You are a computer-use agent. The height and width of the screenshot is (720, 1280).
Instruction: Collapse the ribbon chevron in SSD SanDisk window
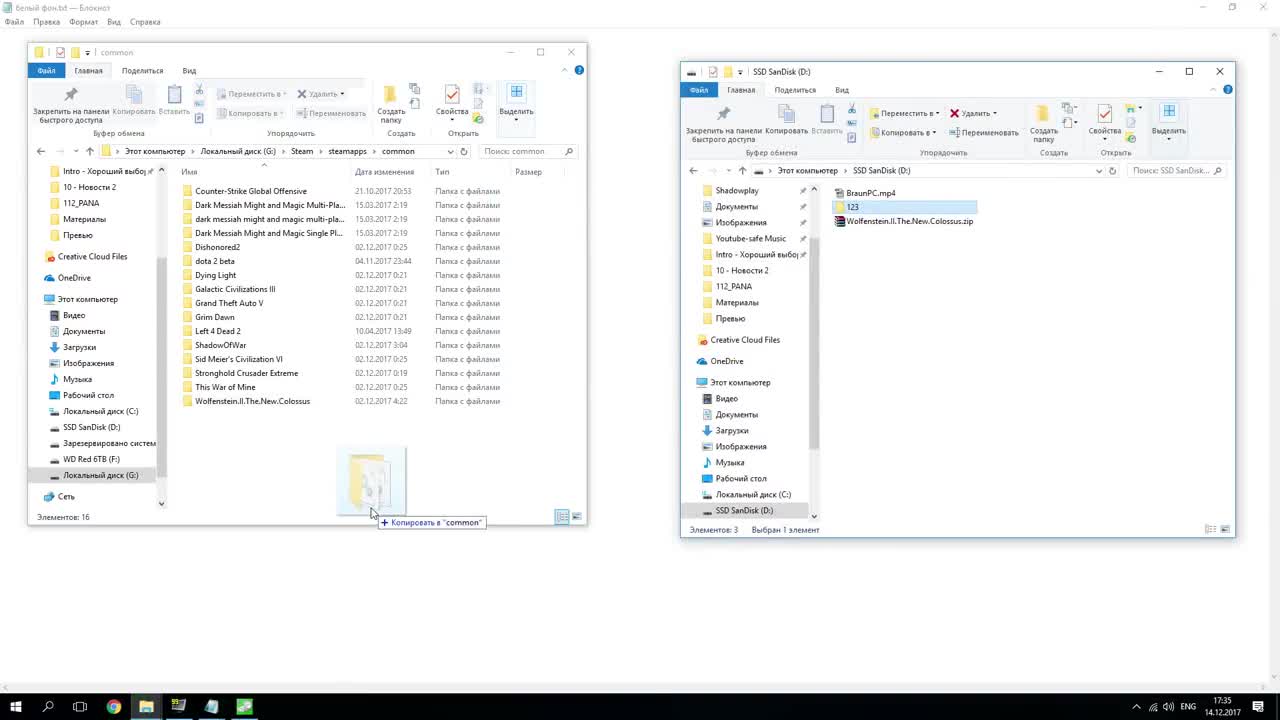pyautogui.click(x=1214, y=90)
